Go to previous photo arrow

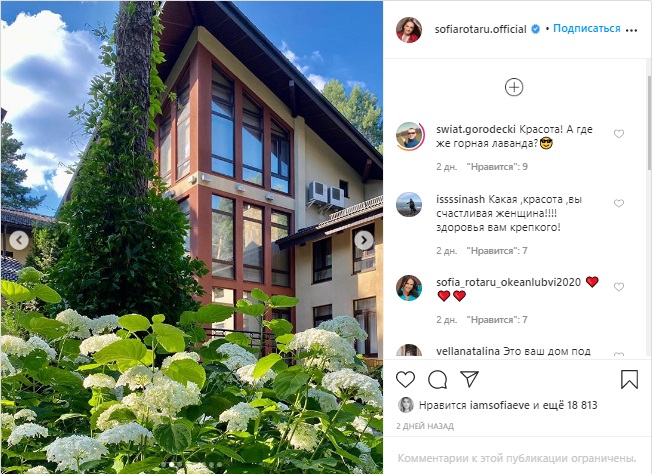click(x=19, y=240)
